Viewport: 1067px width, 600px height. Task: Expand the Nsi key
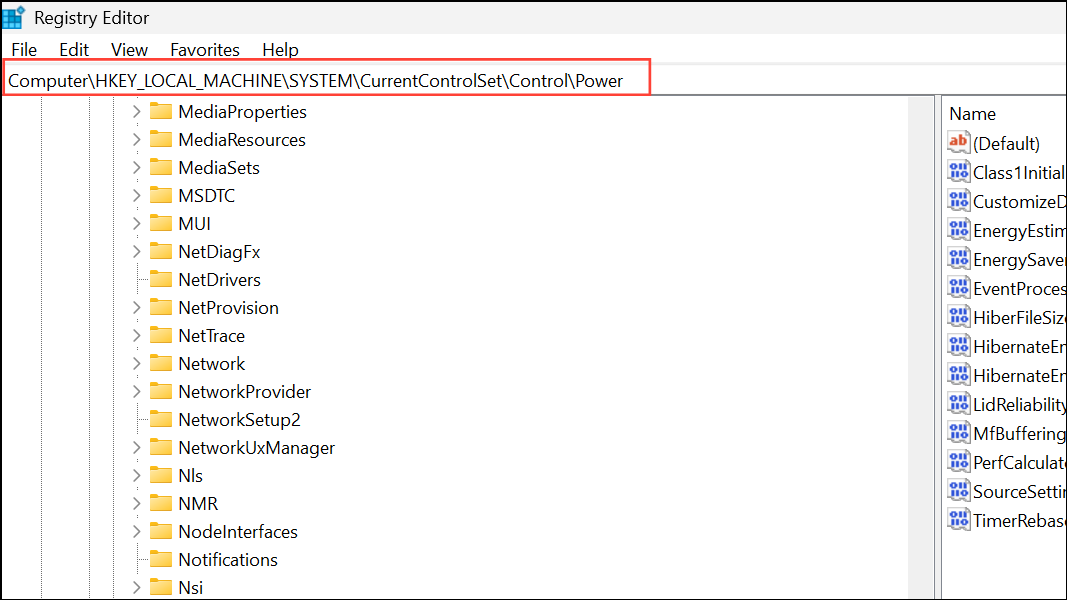[137, 587]
